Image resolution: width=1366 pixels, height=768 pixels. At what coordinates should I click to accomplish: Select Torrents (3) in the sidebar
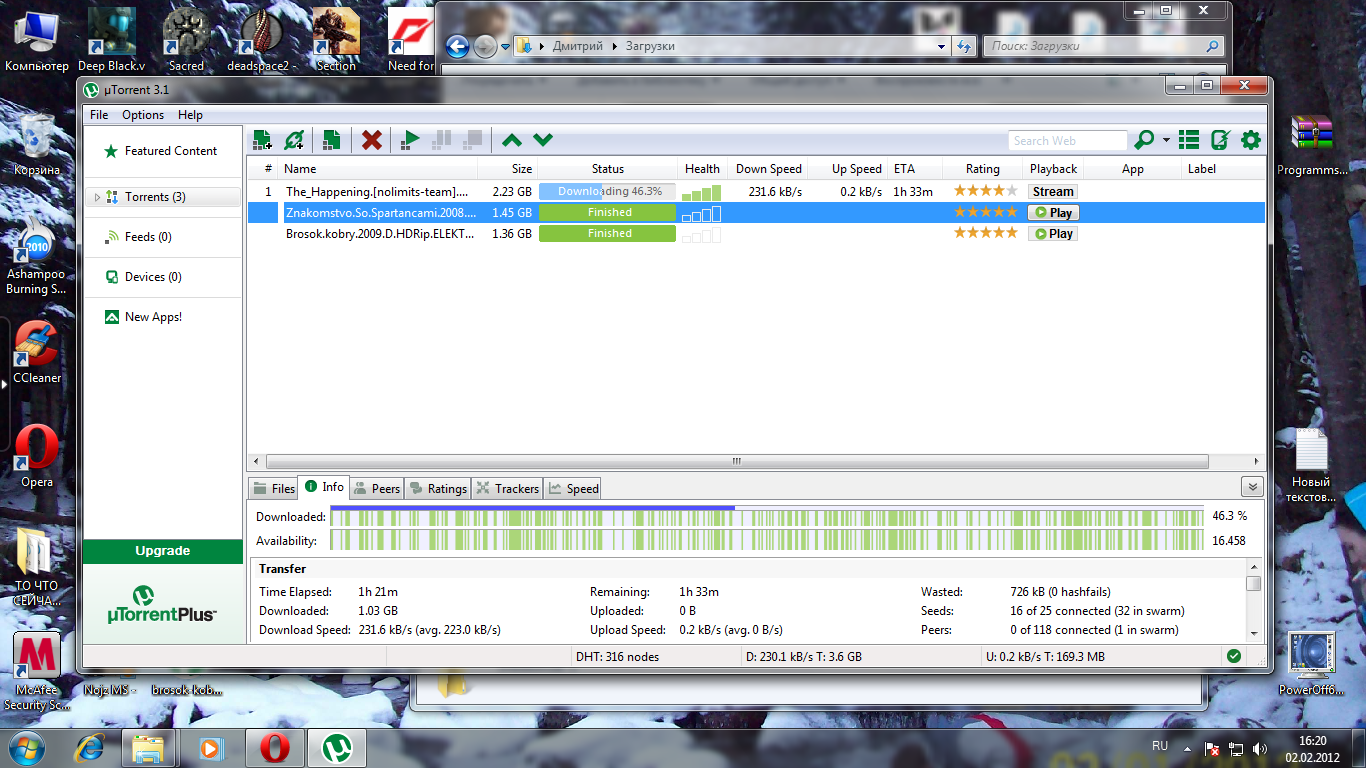155,197
